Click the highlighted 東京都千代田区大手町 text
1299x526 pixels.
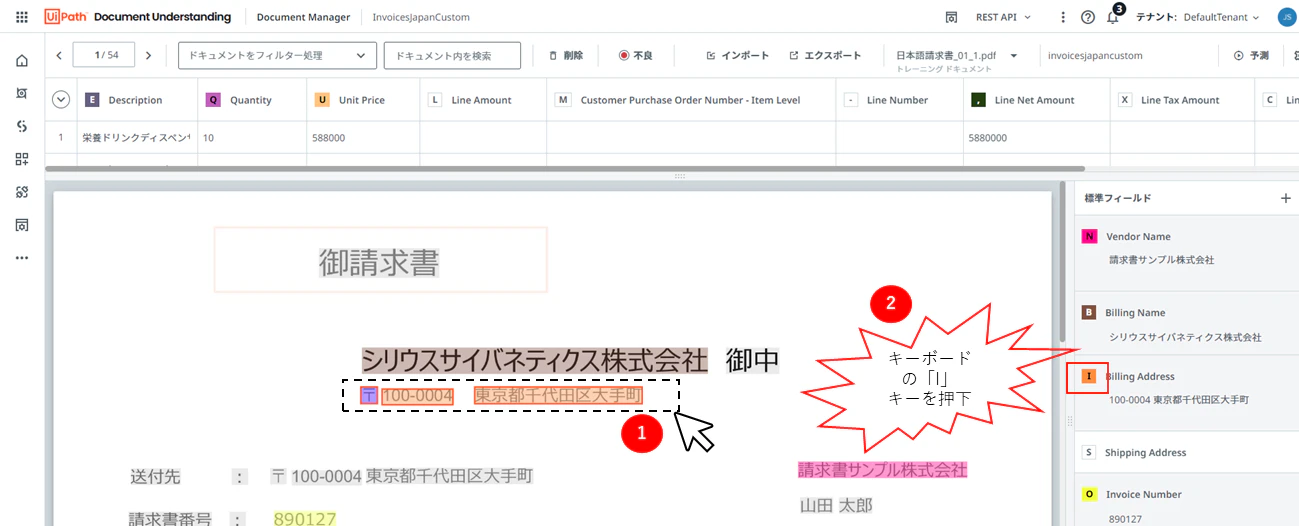[x=558, y=396]
